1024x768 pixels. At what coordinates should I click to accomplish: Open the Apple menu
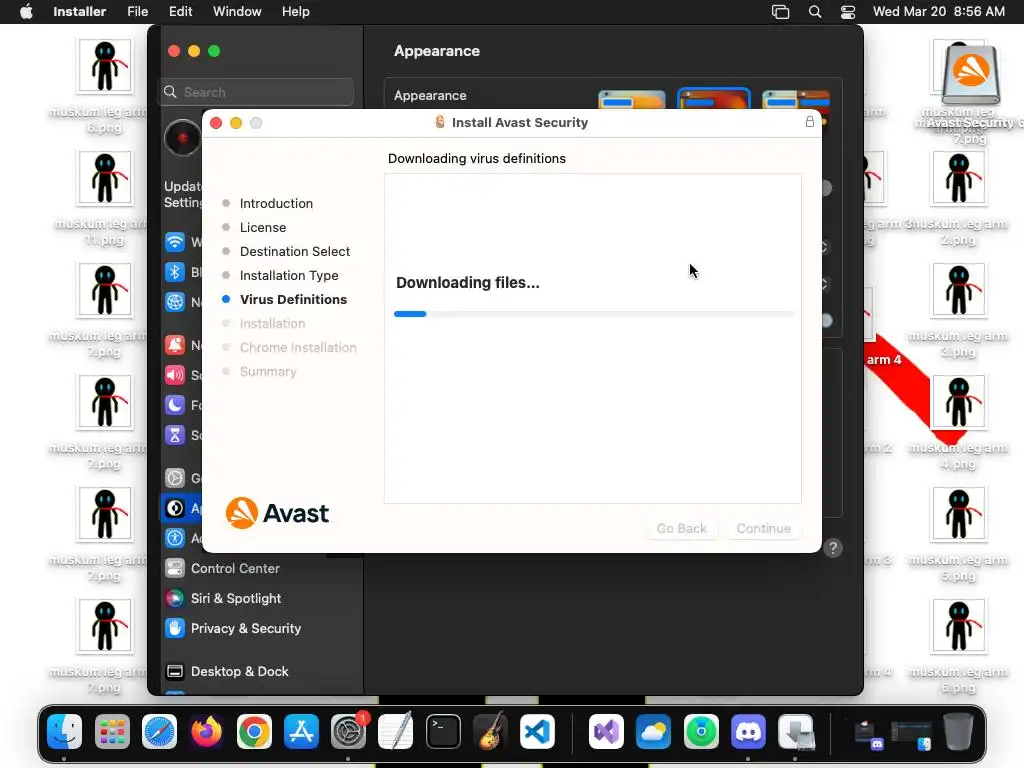tap(26, 12)
